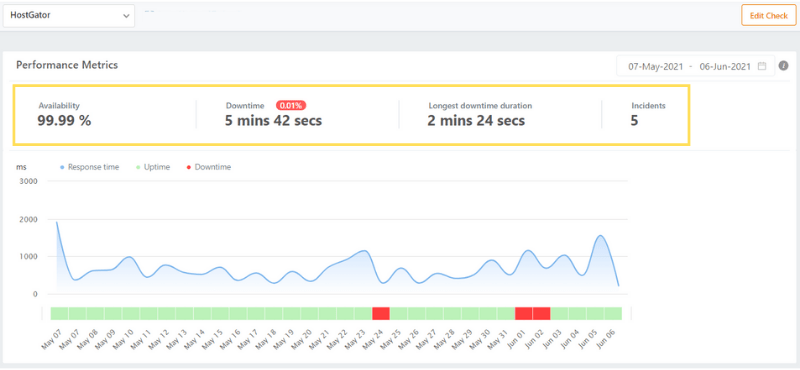Select the 07-May-2021 start date field
This screenshot has height=370, width=800.
[x=655, y=66]
